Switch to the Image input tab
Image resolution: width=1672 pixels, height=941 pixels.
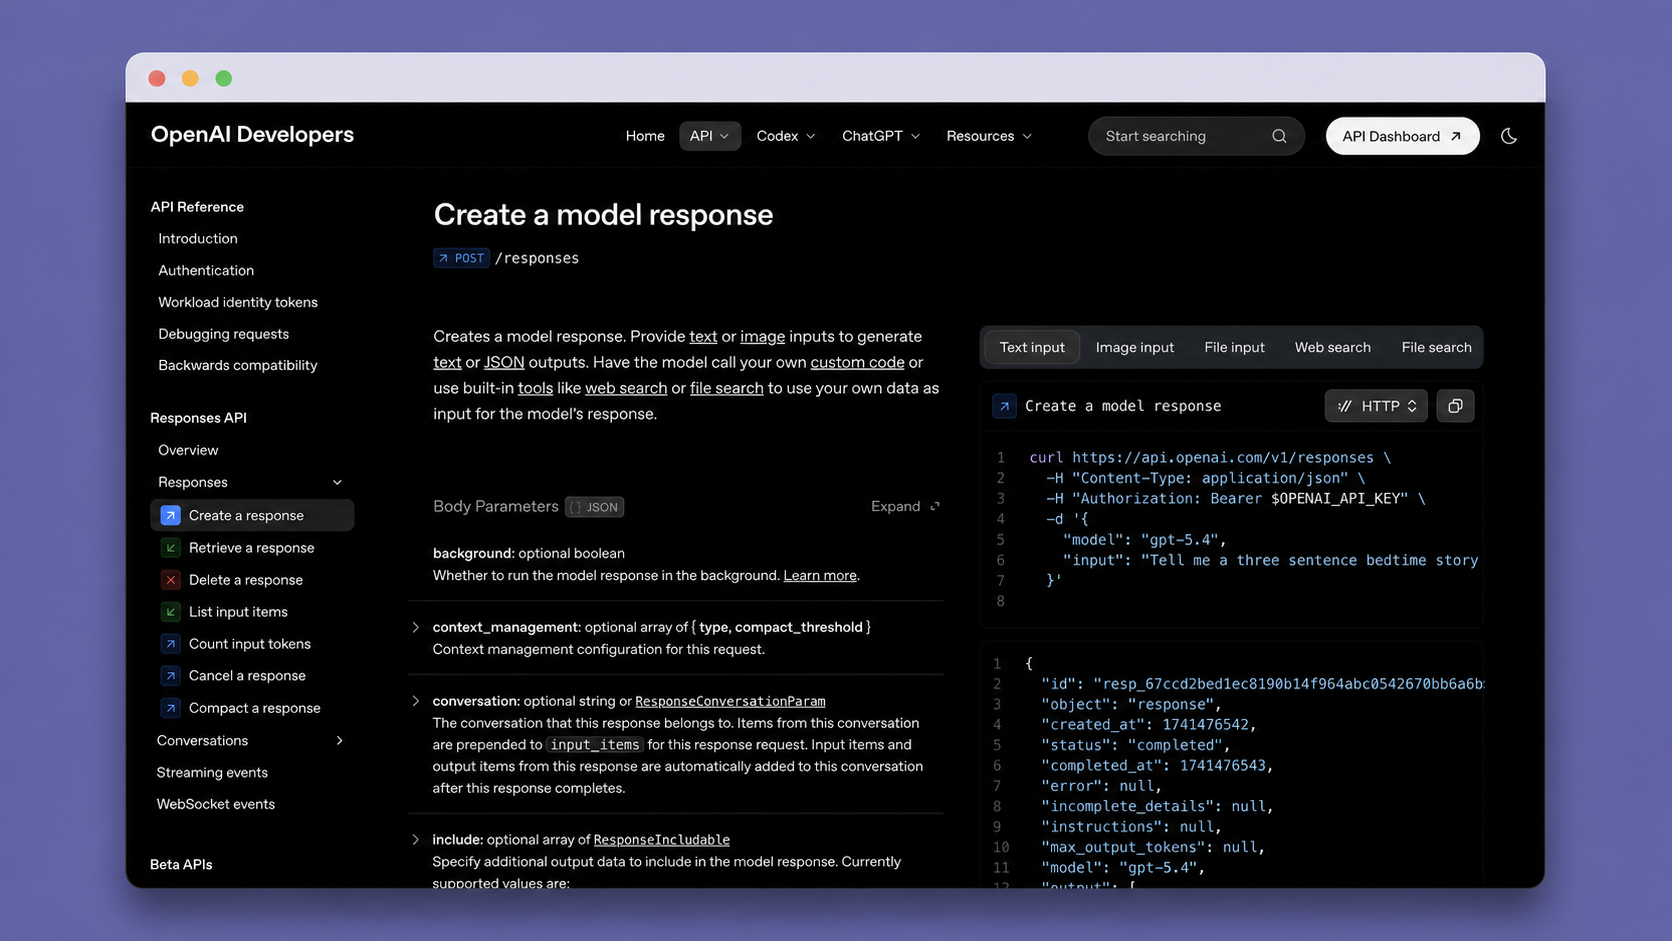1135,347
